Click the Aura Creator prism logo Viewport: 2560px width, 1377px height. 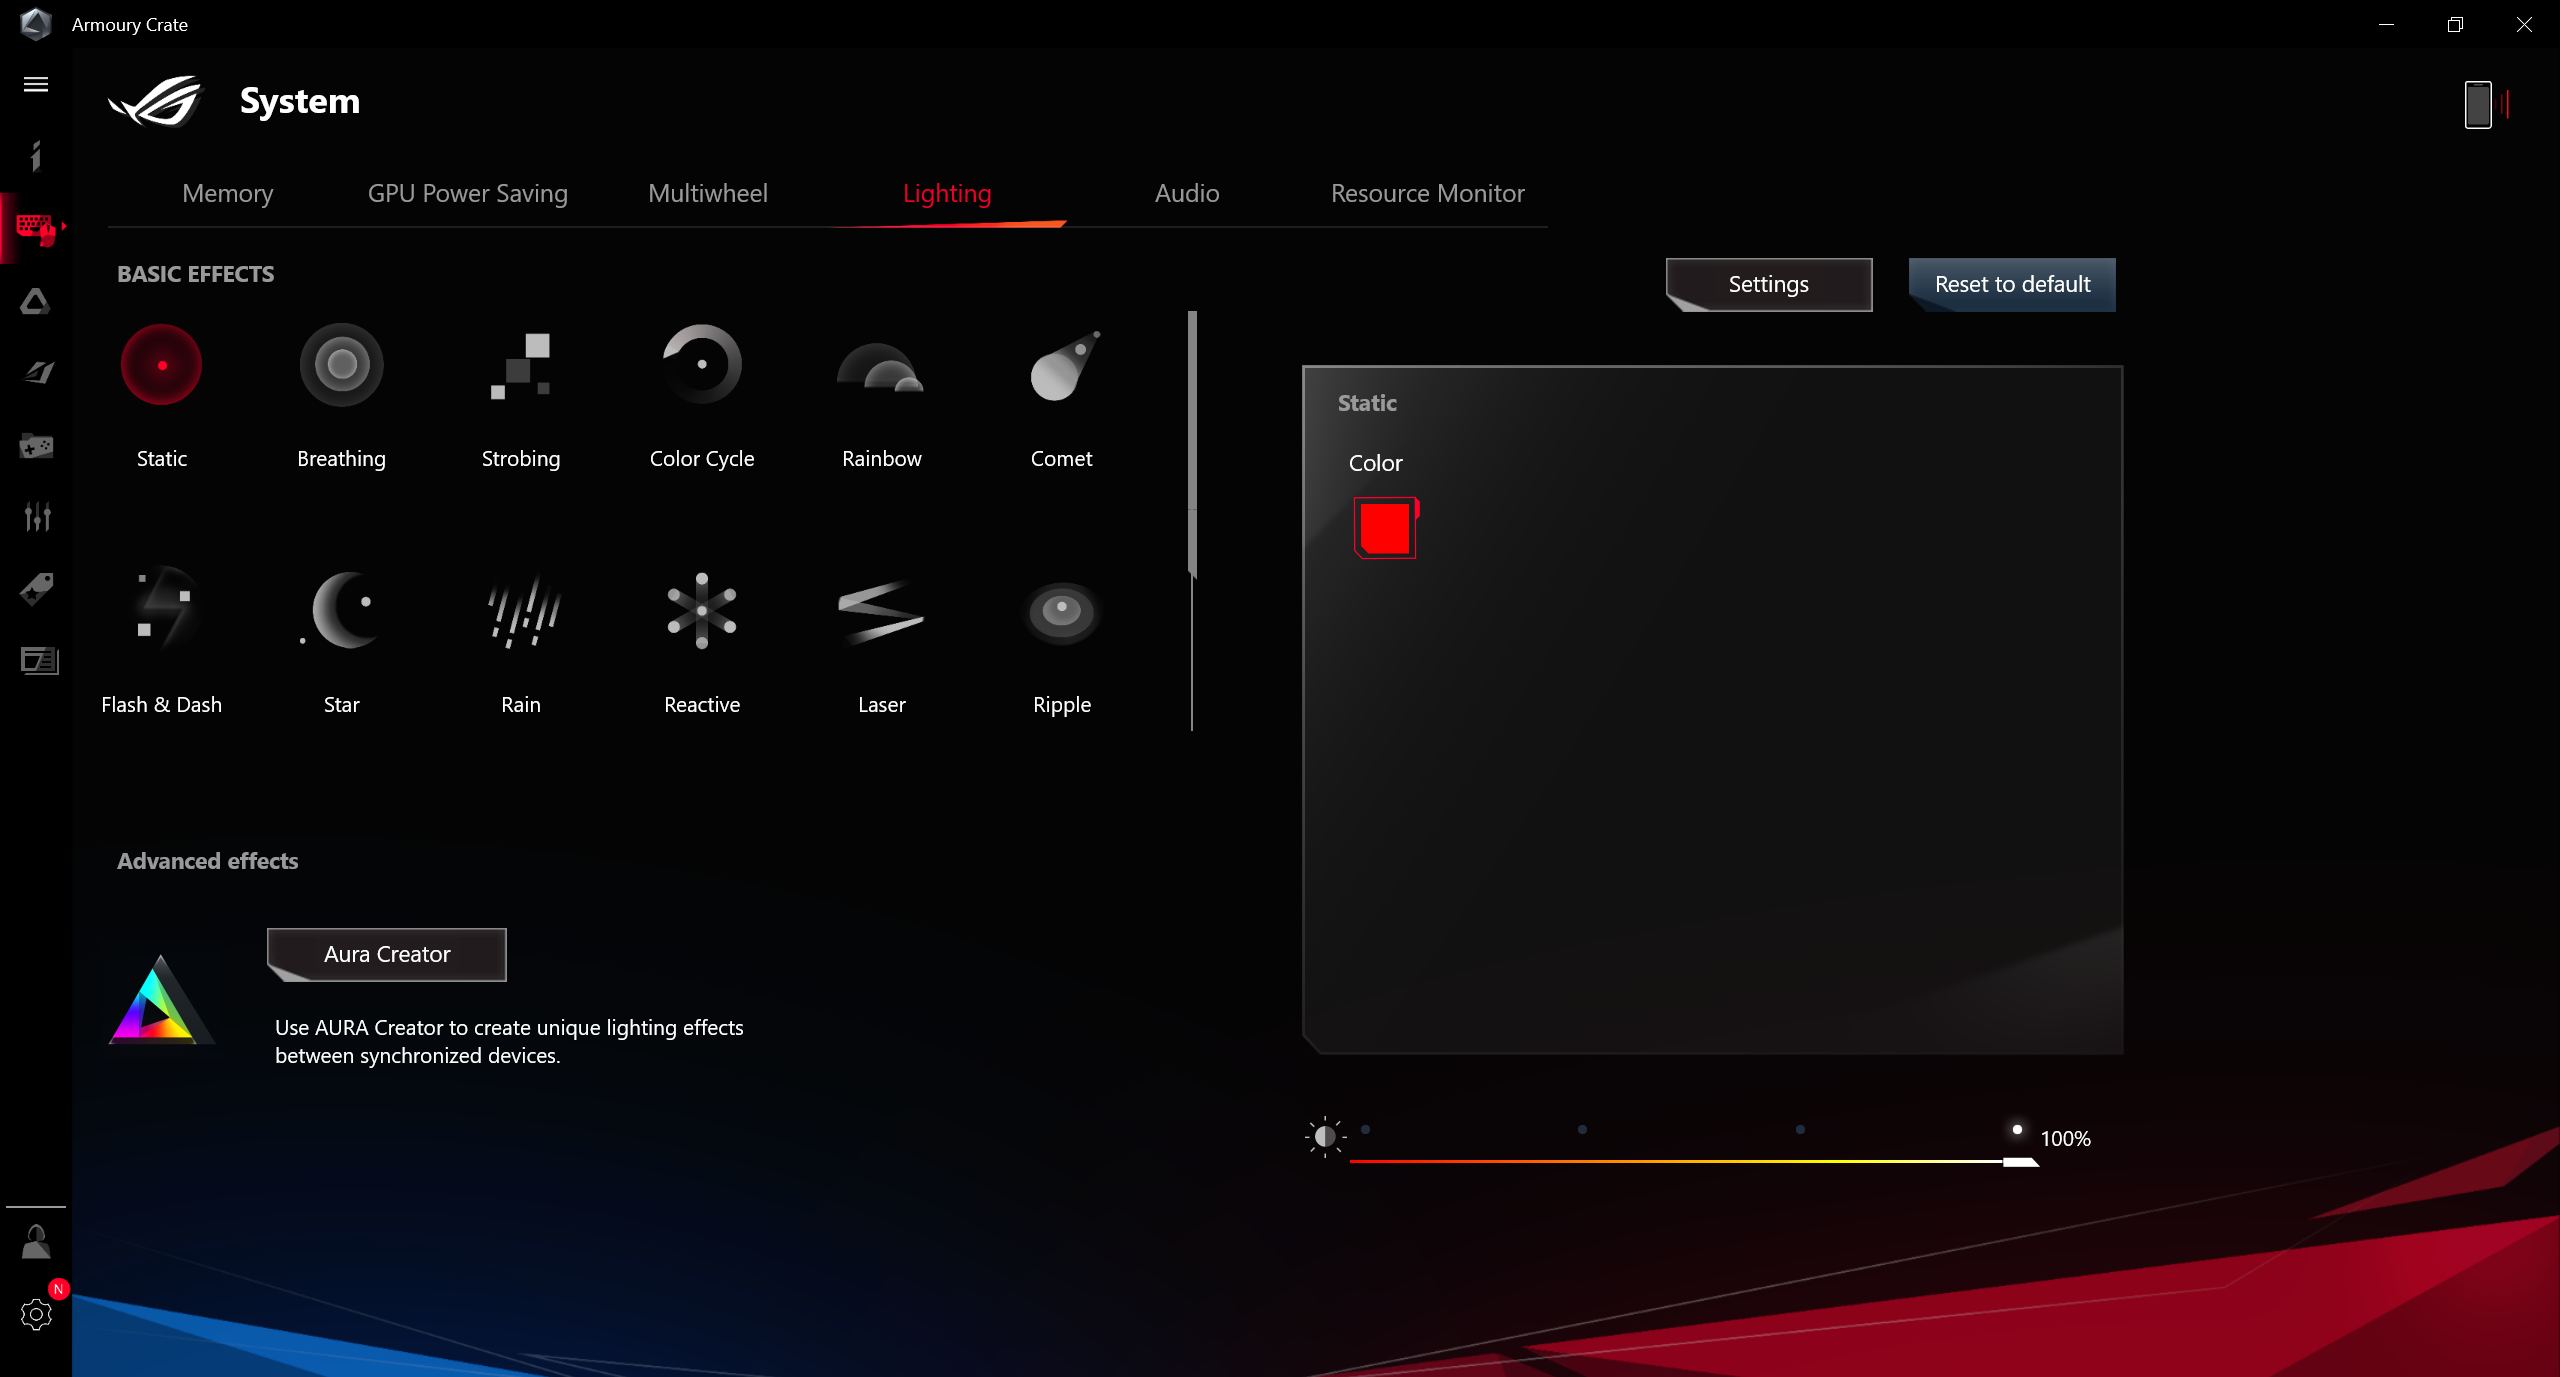(160, 1000)
